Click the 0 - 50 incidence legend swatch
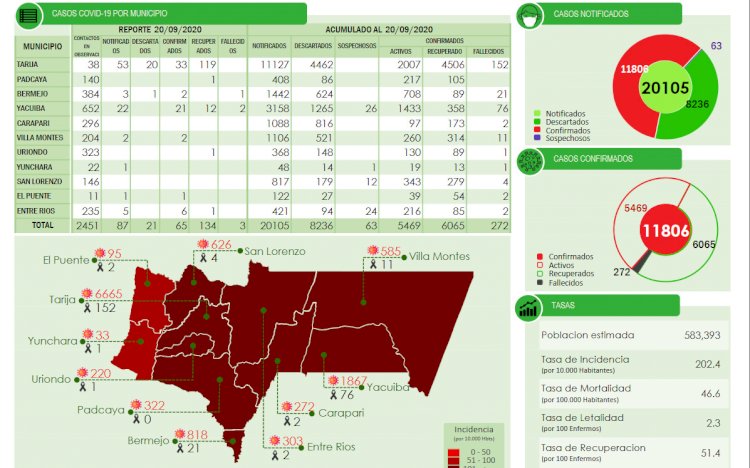The image size is (750, 468). pos(453,452)
